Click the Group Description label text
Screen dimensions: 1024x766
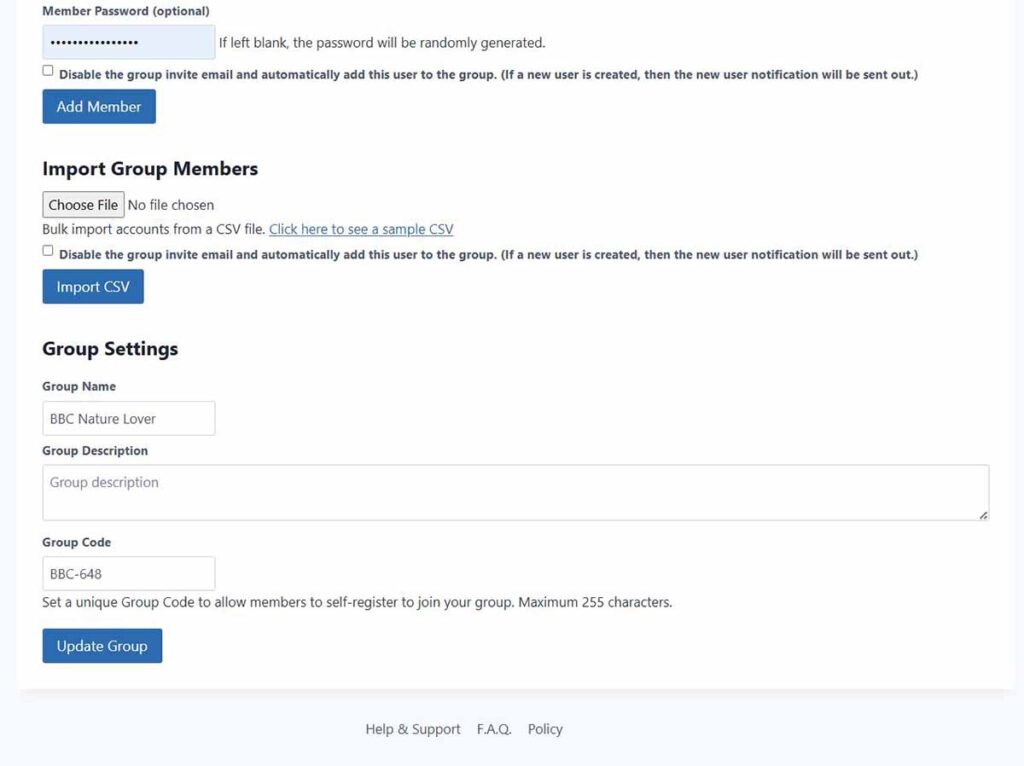tap(95, 451)
